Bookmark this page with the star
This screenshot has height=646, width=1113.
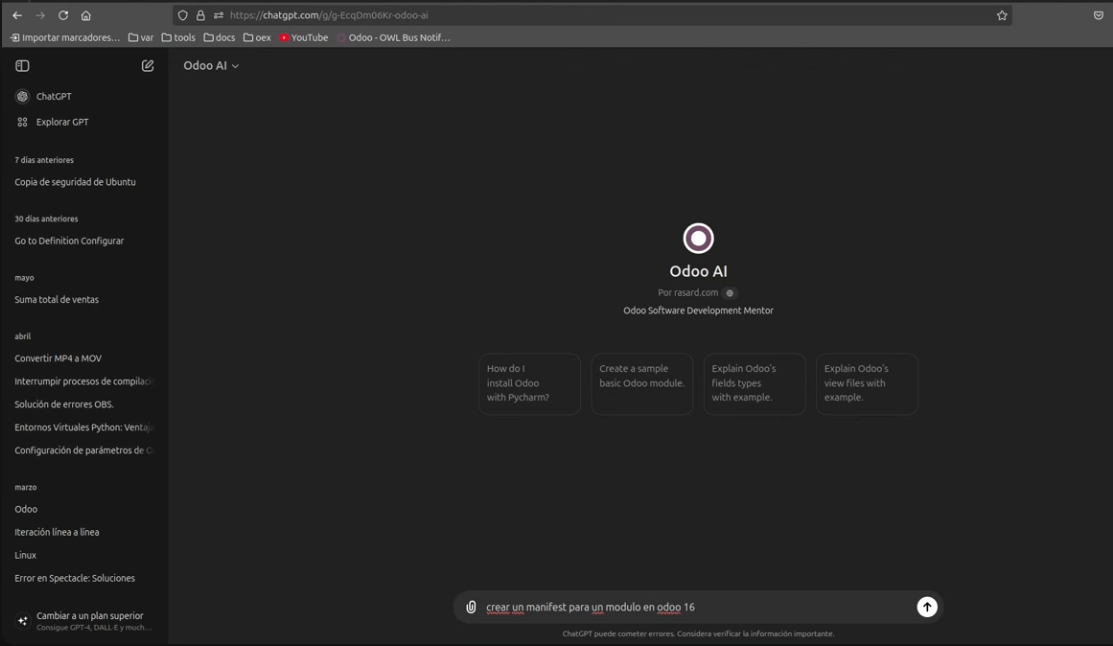pos(1002,15)
